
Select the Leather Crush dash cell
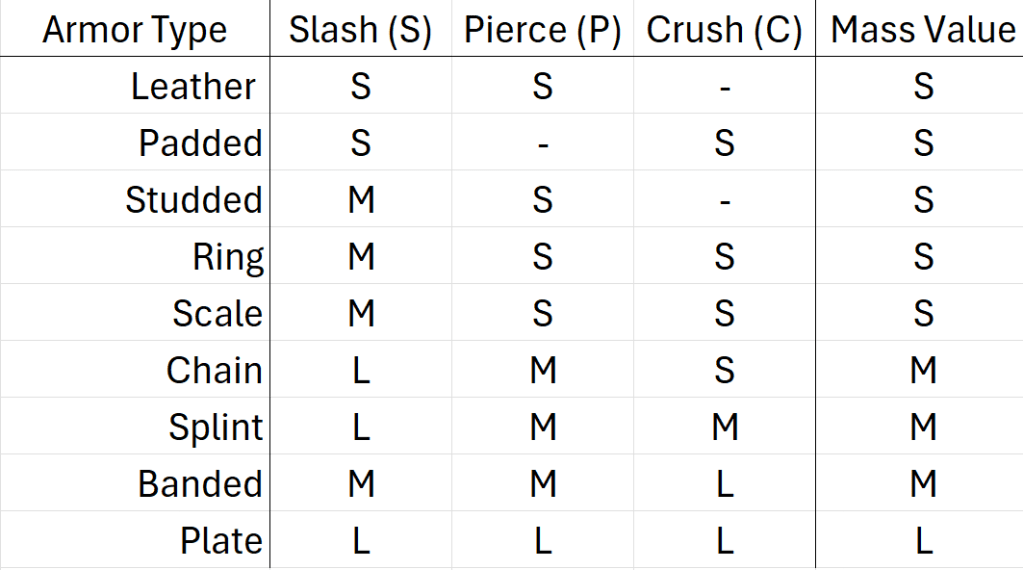724,87
